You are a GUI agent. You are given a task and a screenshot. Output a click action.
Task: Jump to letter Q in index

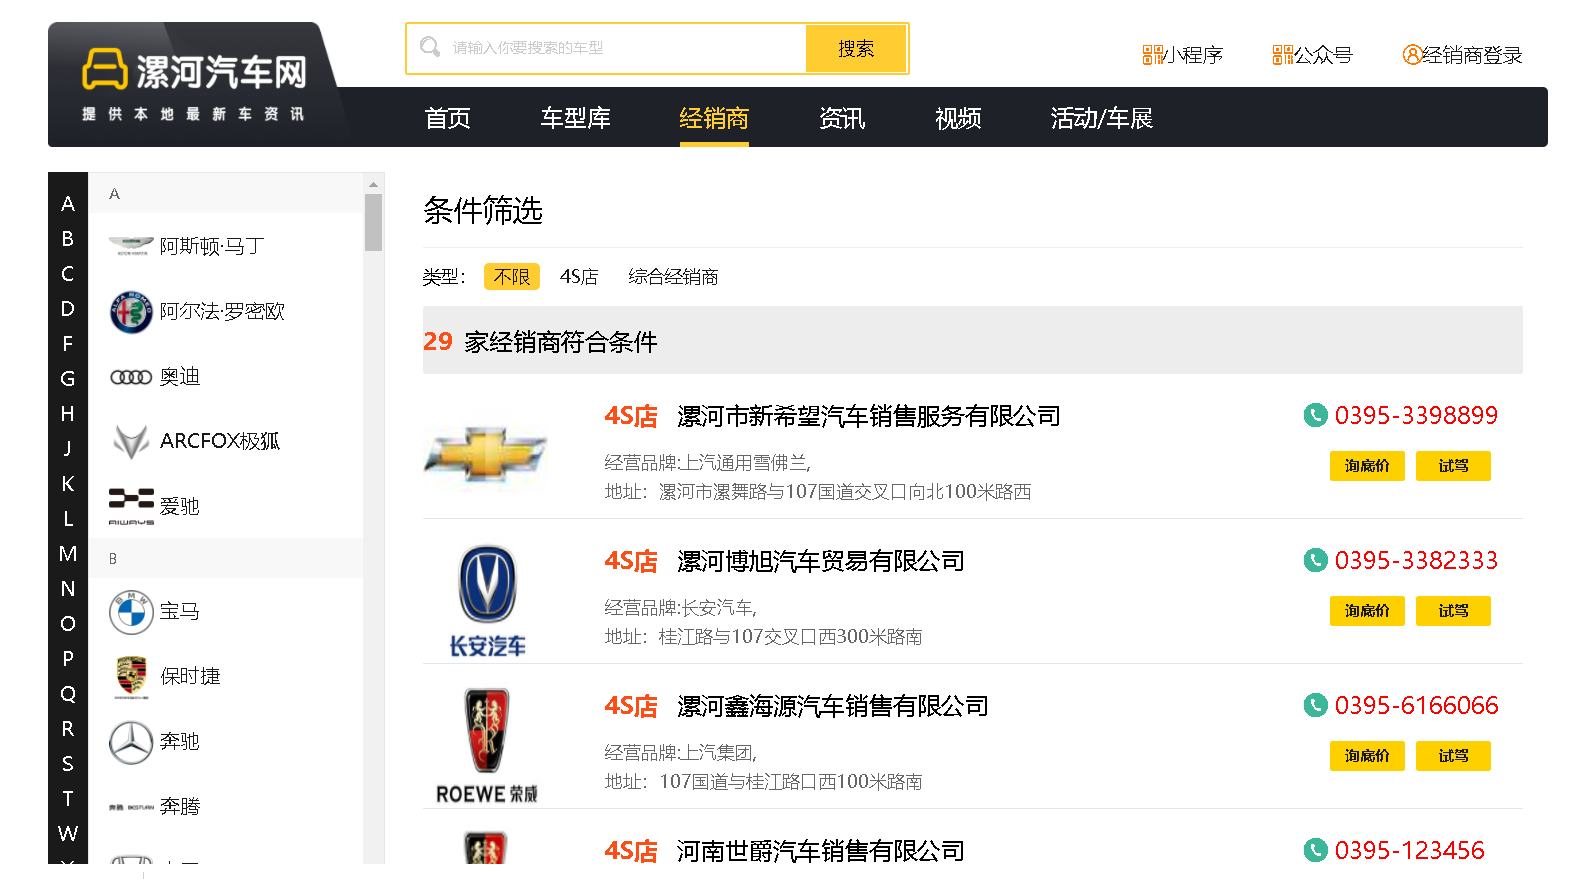(68, 694)
